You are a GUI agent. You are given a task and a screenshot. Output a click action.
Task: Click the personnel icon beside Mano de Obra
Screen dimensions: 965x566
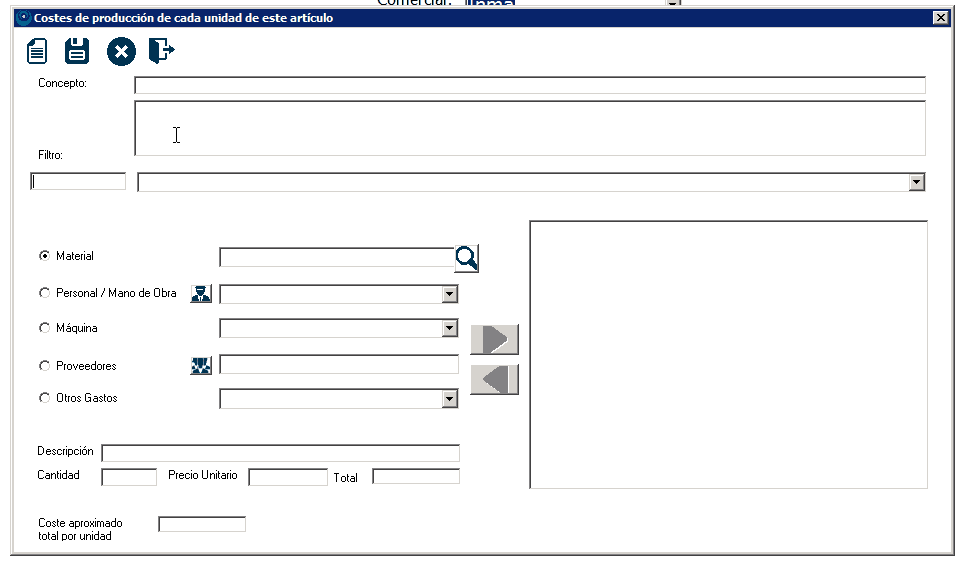pos(201,294)
